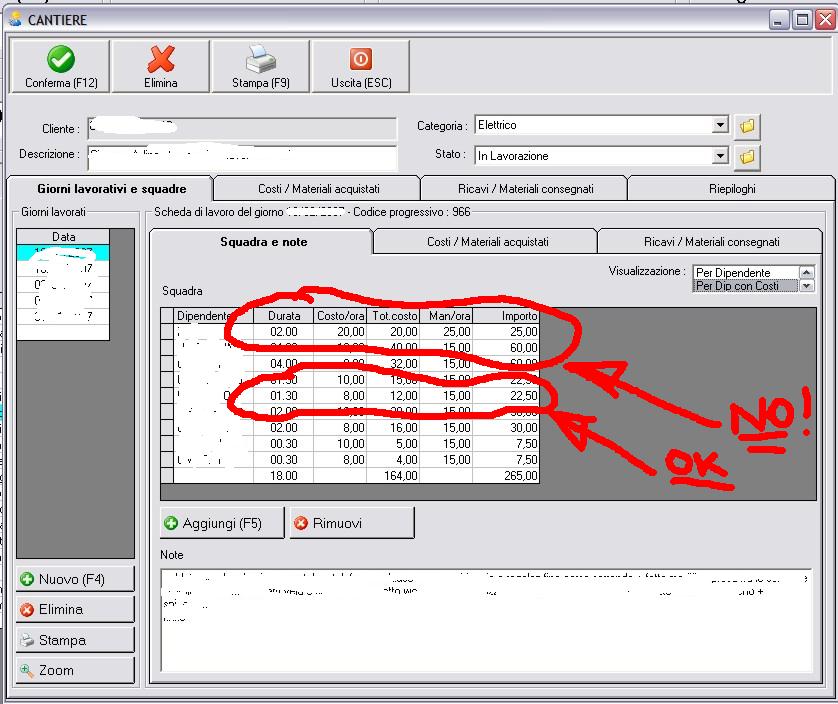The width and height of the screenshot is (838, 704).
Task: Click Visualizzazione list up arrow
Action: (807, 273)
